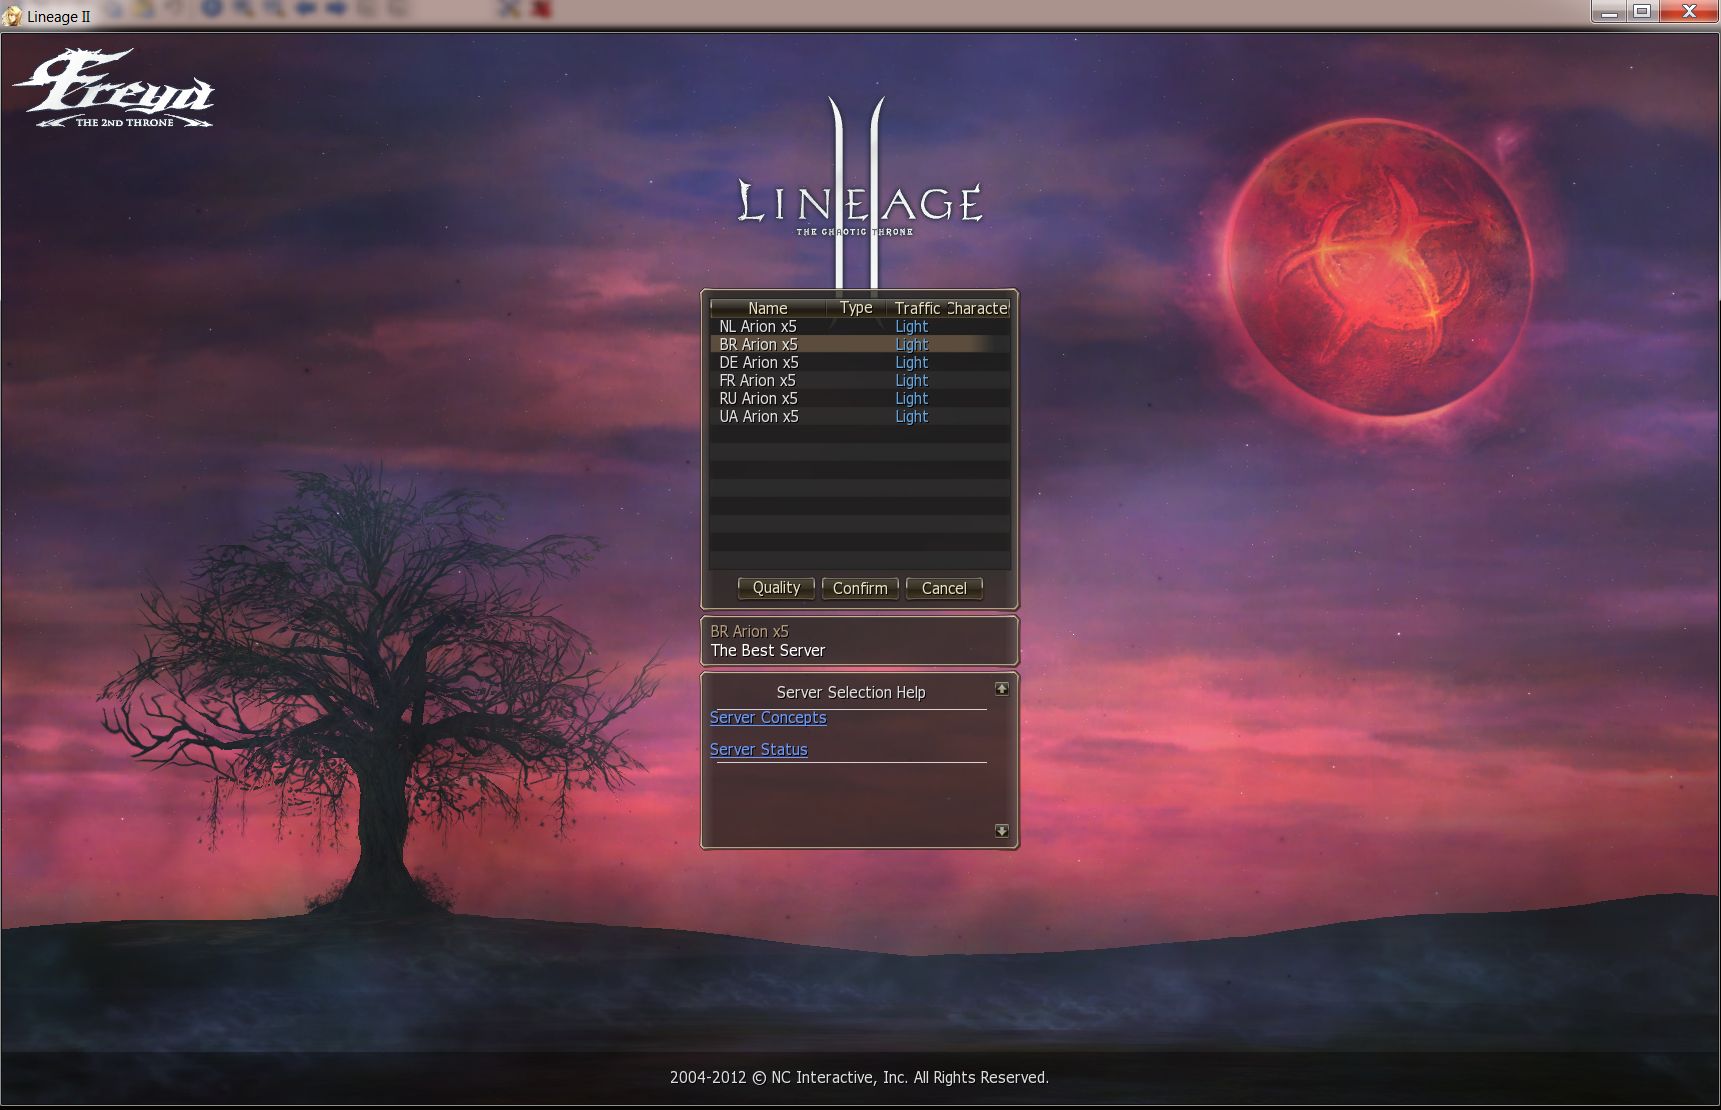The height and width of the screenshot is (1110, 1721).
Task: Open the Server Concepts help link
Action: (768, 718)
